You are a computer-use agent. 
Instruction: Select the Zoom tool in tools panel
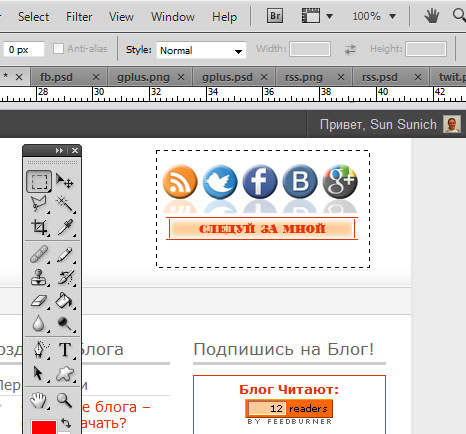pos(65,400)
